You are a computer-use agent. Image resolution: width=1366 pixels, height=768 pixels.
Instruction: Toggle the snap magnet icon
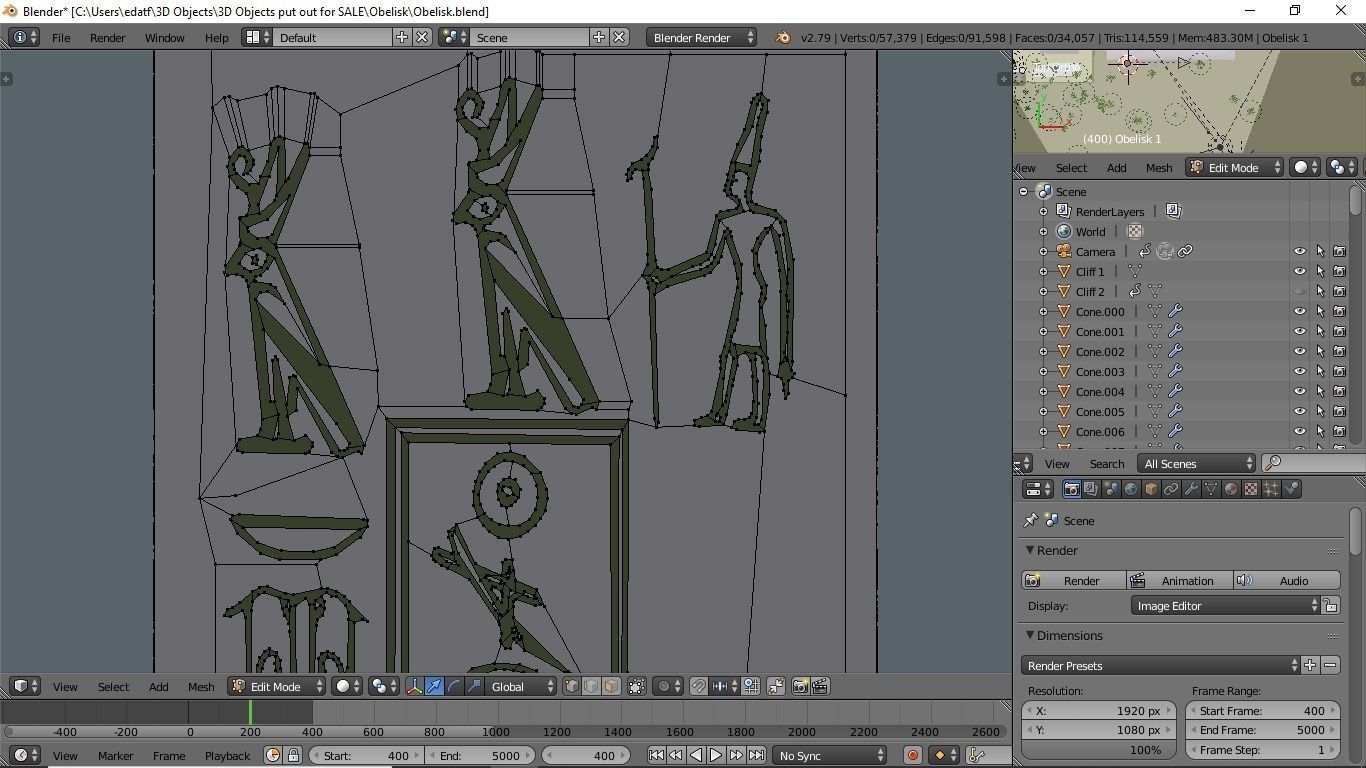point(699,687)
